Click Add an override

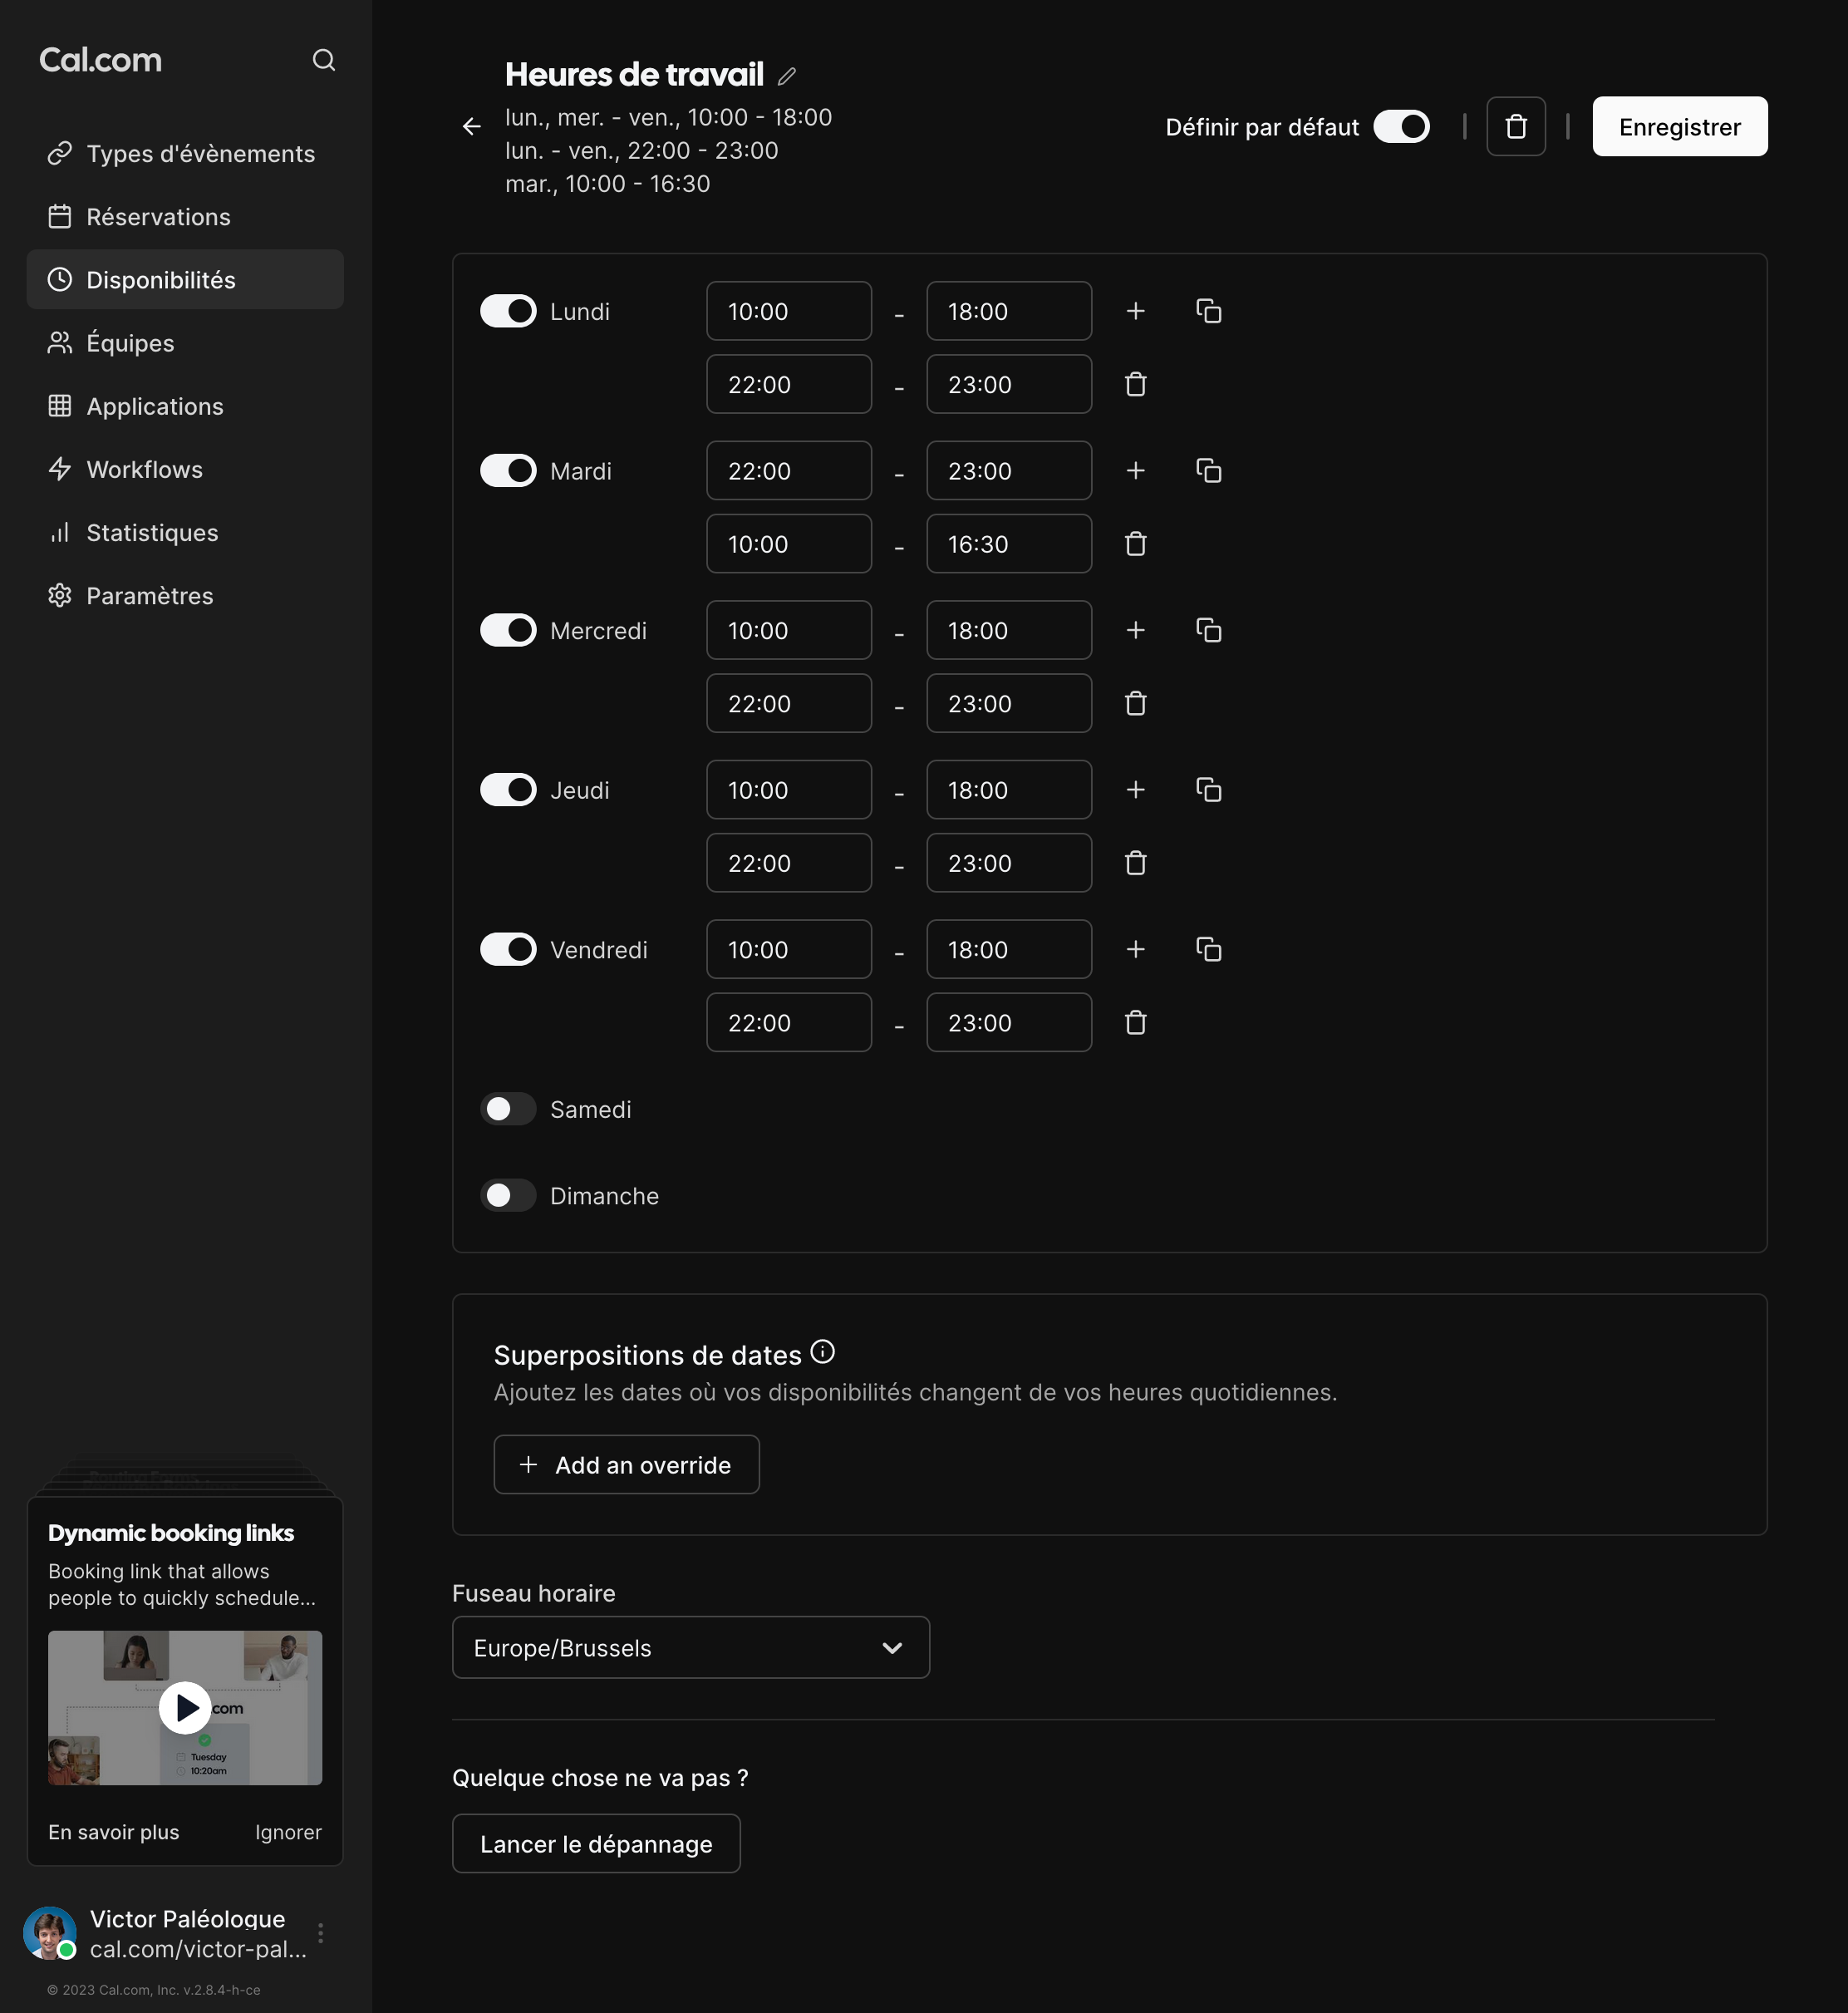tap(626, 1464)
